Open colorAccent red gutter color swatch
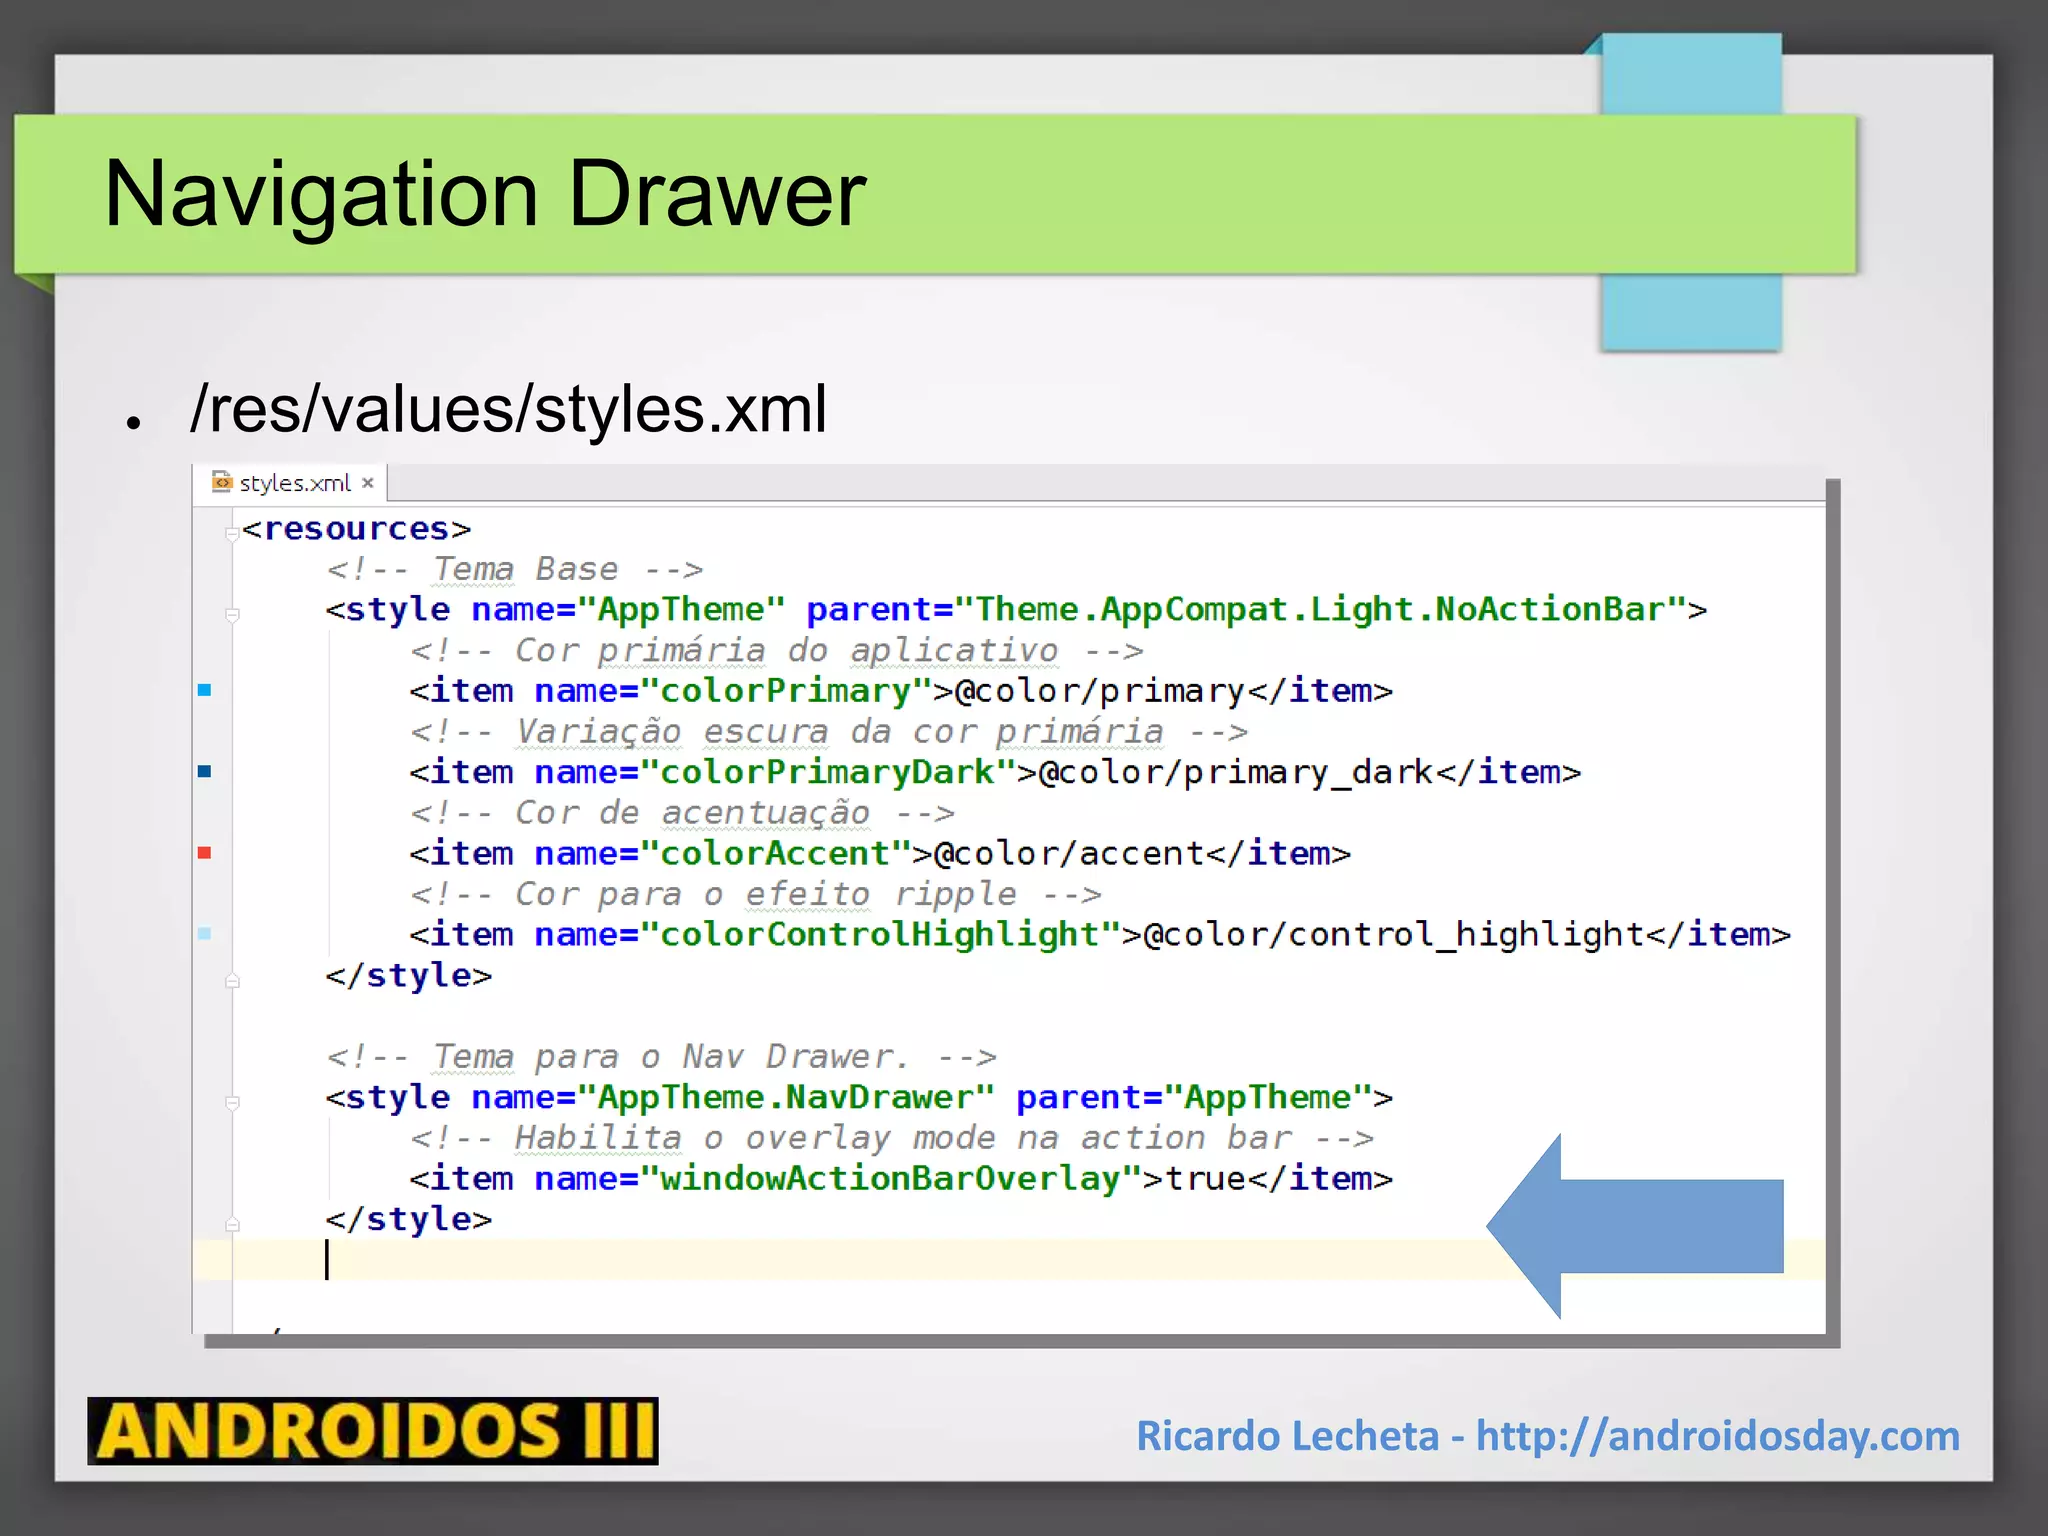This screenshot has height=1536, width=2048. tap(205, 853)
